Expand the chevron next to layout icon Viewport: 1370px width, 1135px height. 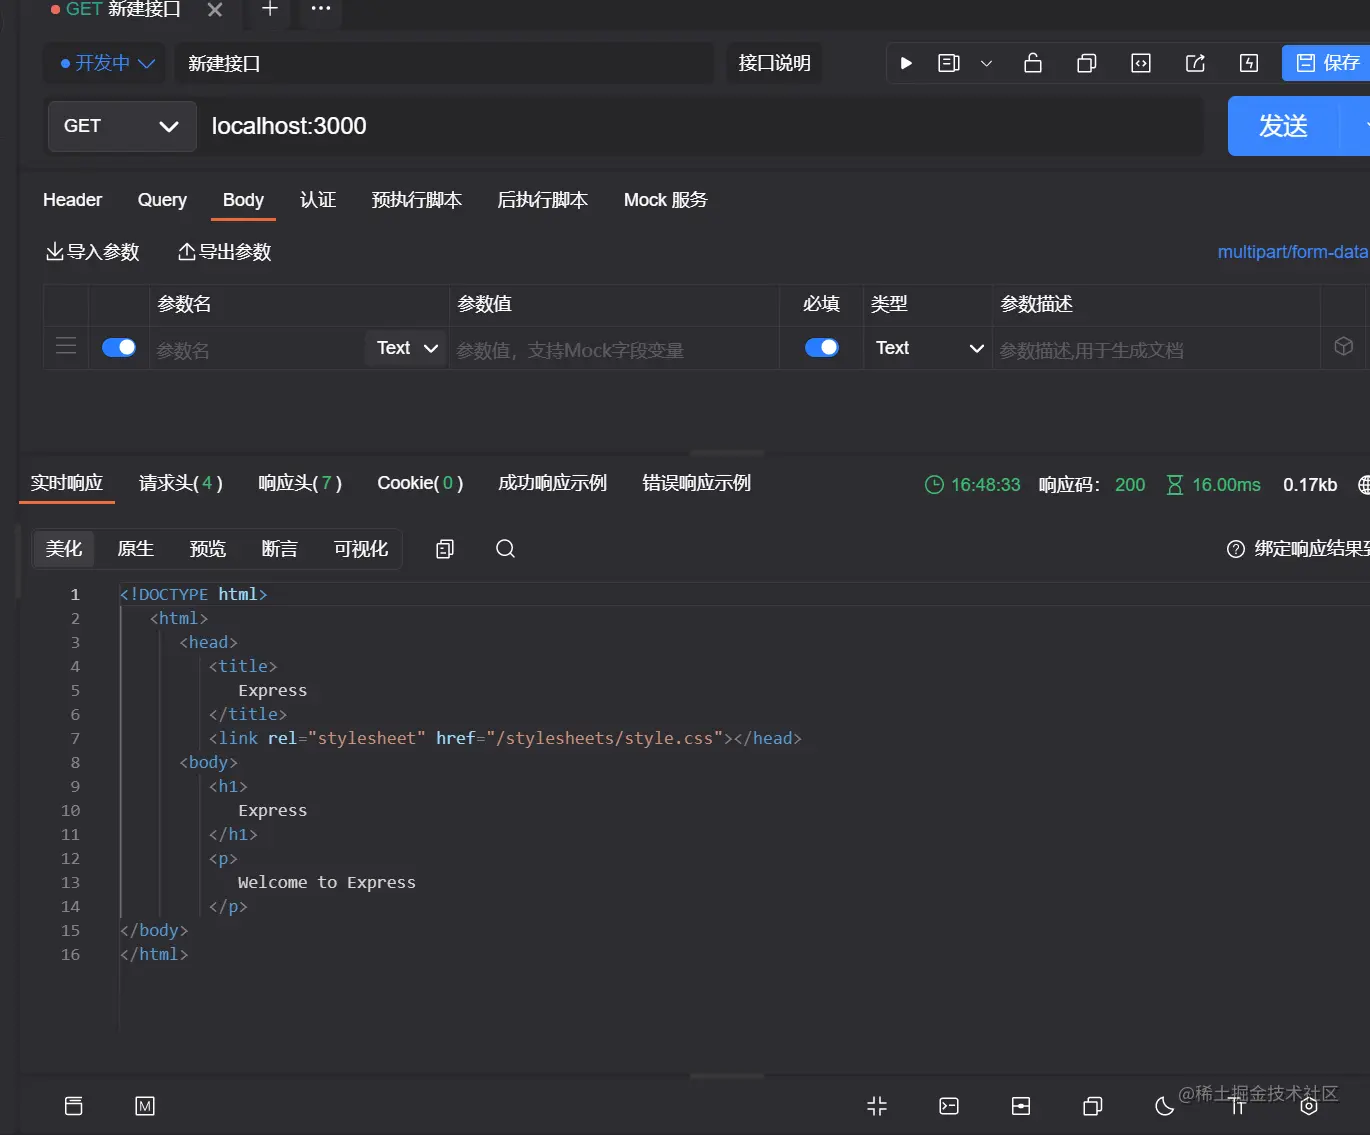pos(986,63)
